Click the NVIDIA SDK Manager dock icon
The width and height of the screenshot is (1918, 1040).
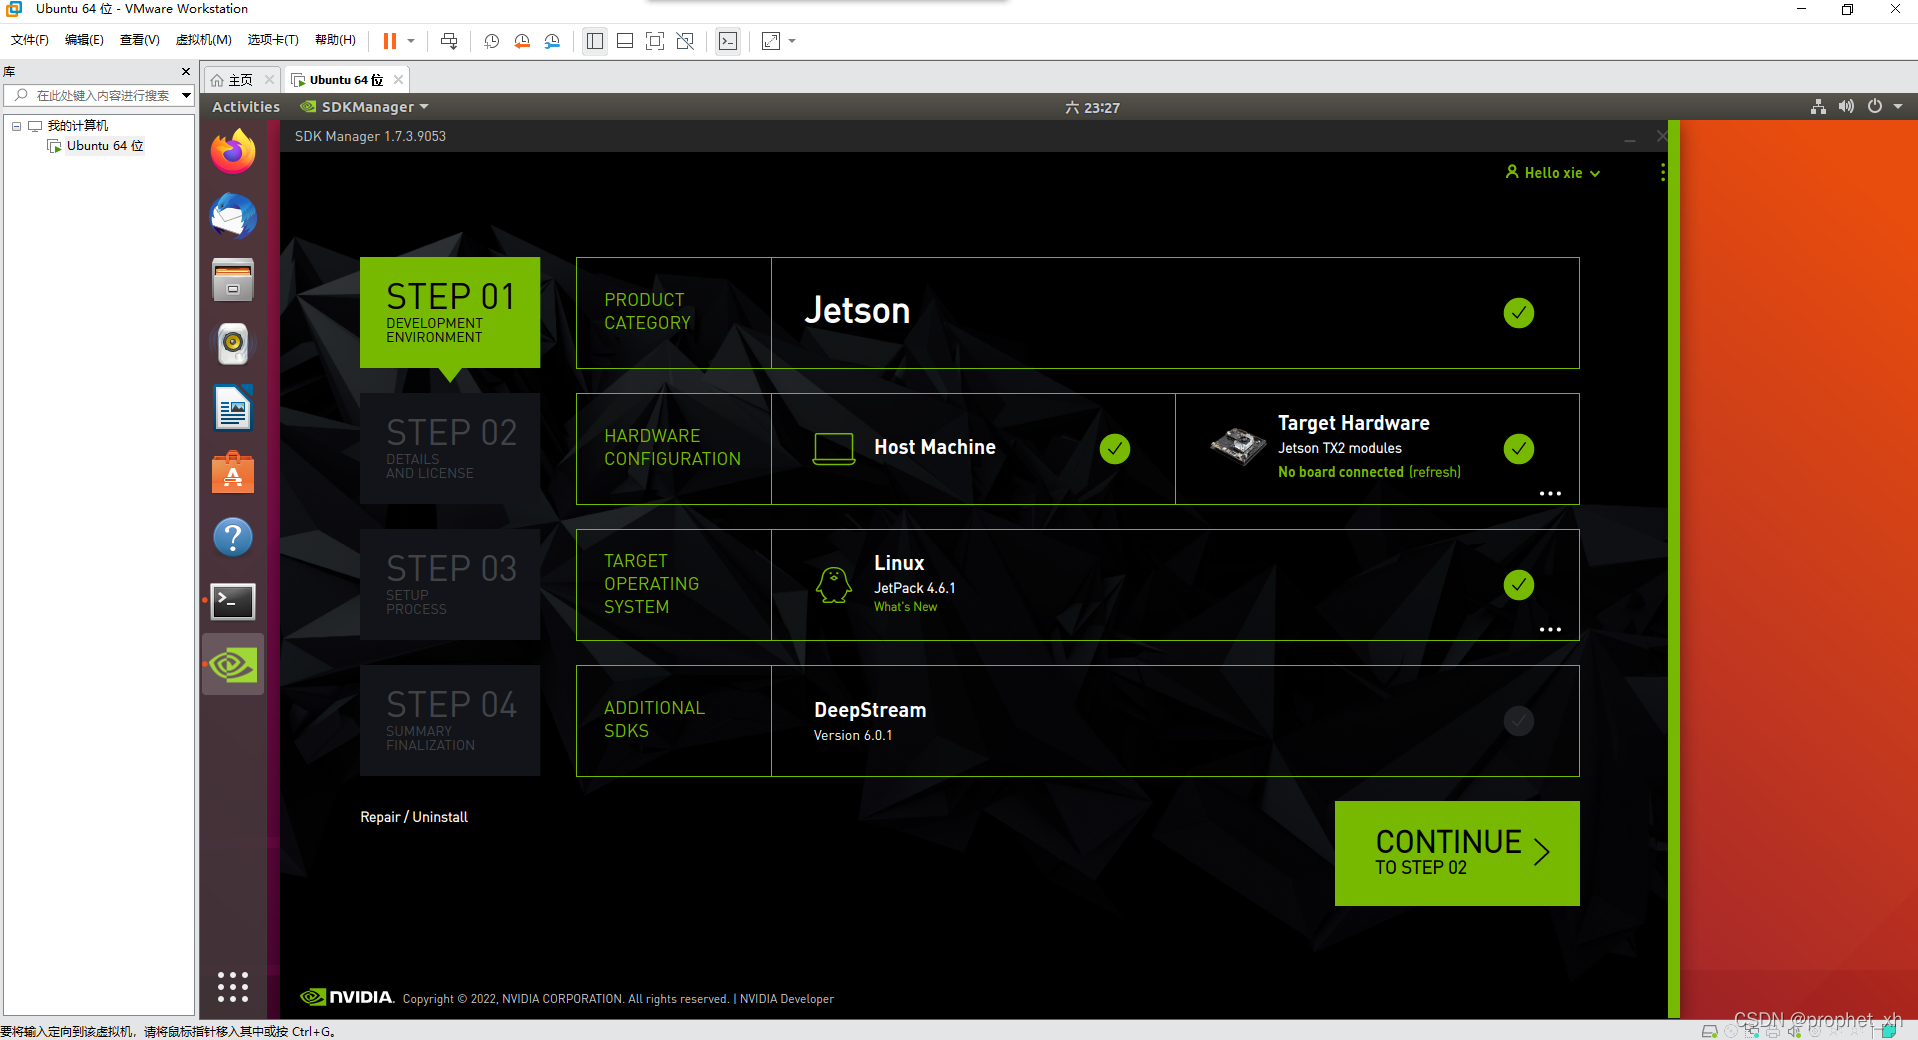(x=233, y=665)
